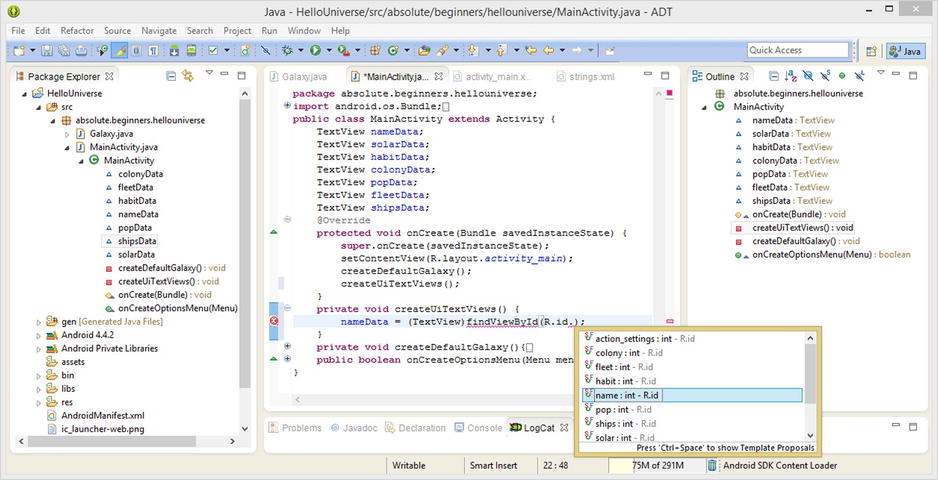Open Package Explorer view menu triangle
Screen dimensions: 938x480
pyautogui.click(x=209, y=74)
